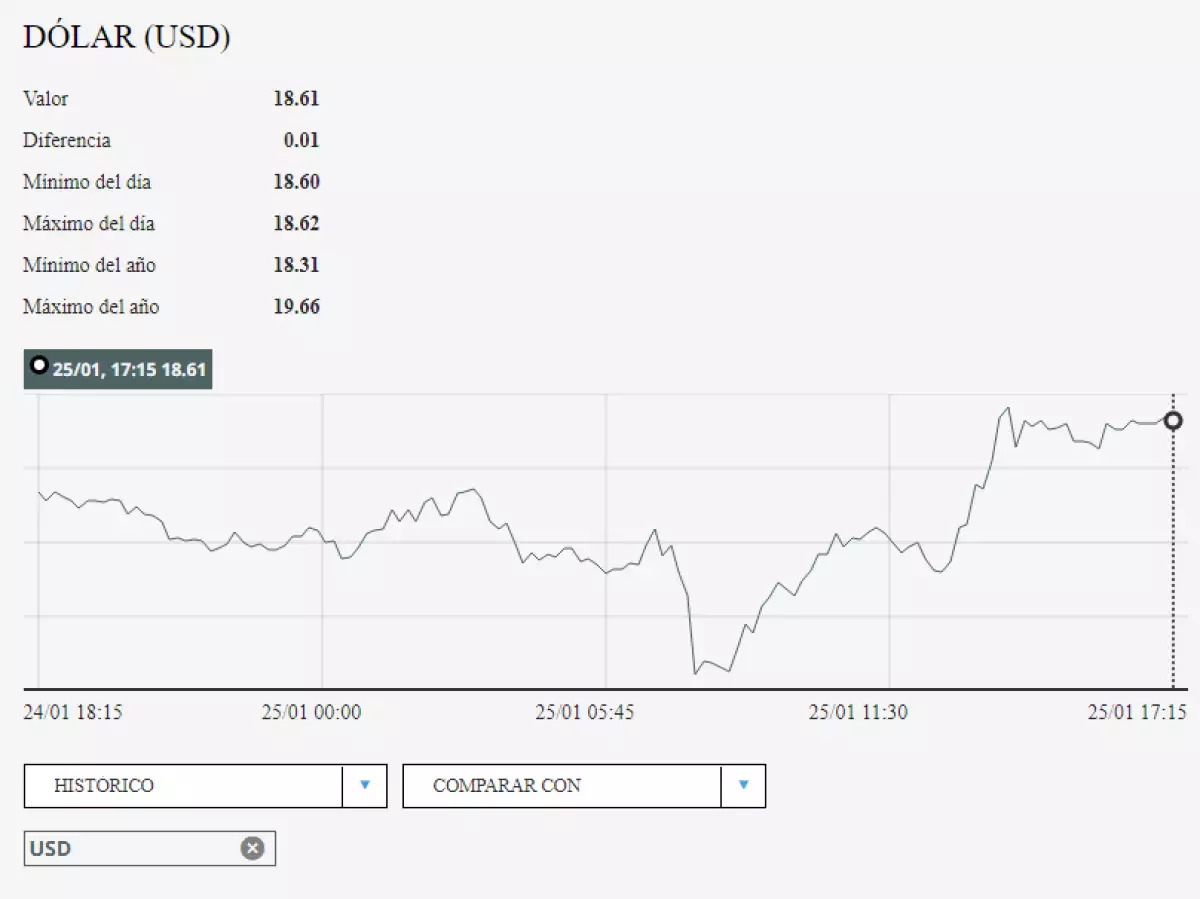The height and width of the screenshot is (899, 1200).
Task: Click the lowest dip point on the chart line
Action: coord(695,673)
